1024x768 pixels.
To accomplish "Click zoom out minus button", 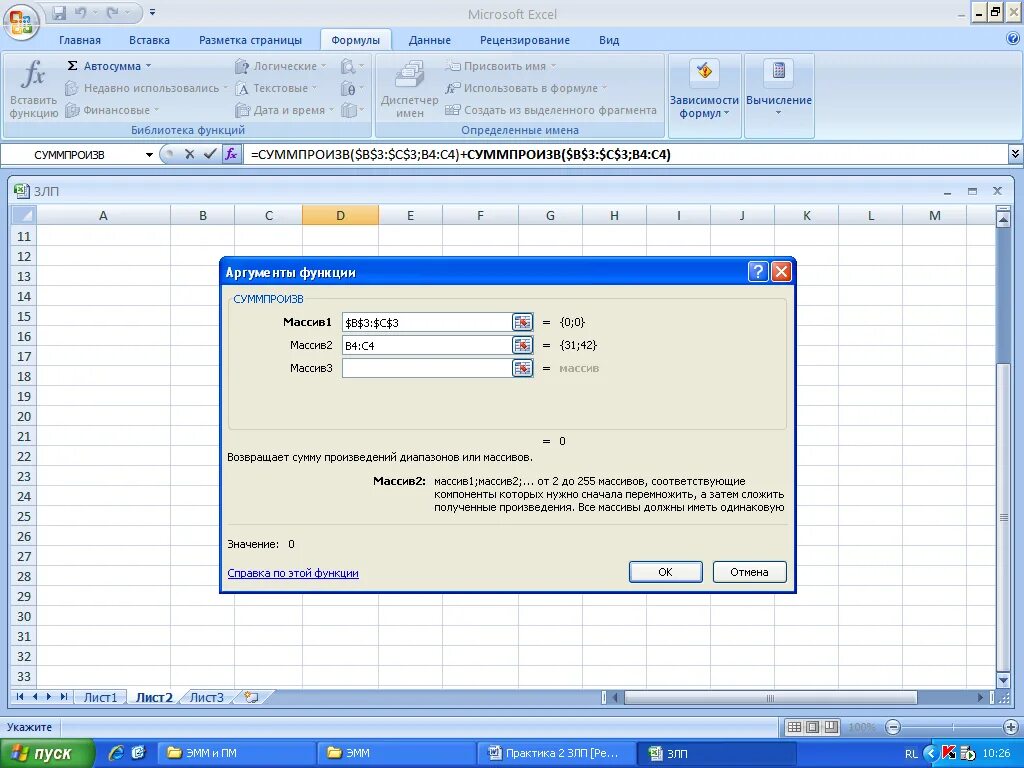I will [x=893, y=727].
